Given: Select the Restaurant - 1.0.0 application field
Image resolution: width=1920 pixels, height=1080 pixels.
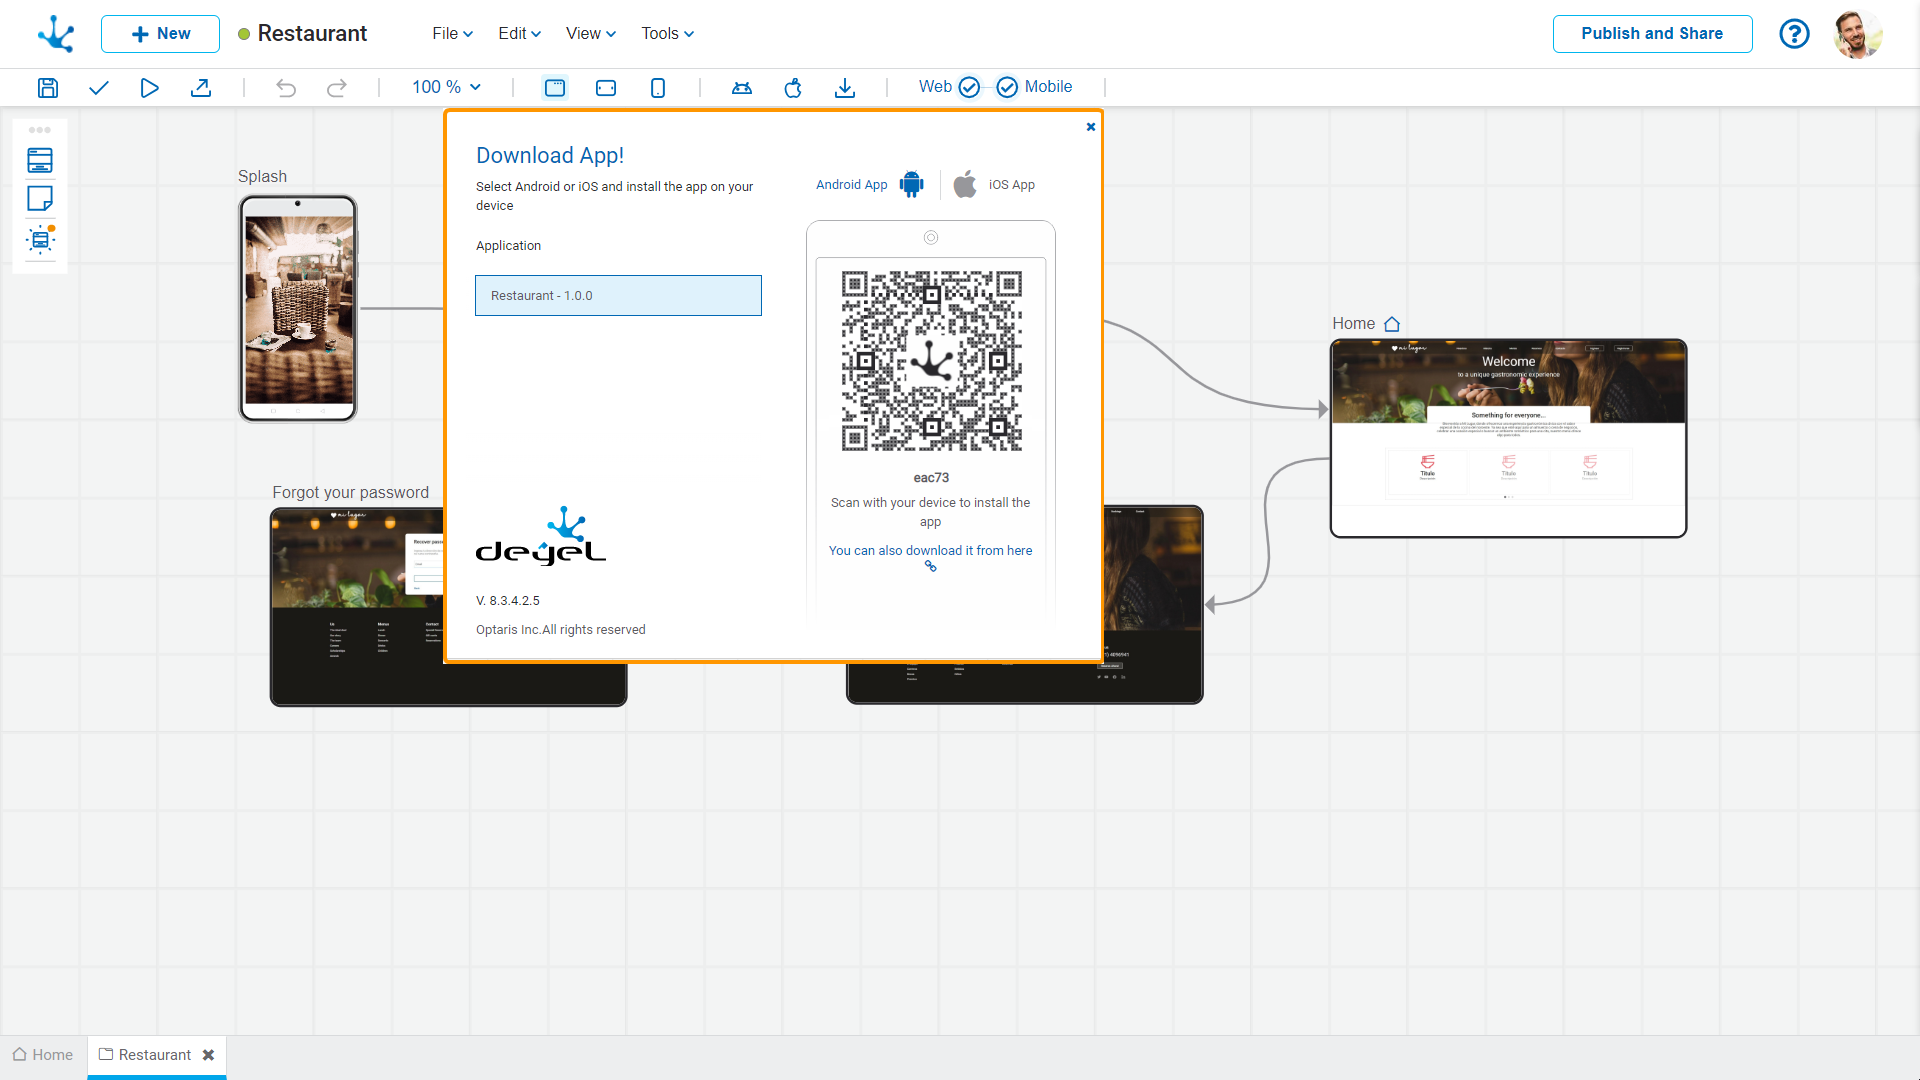Looking at the screenshot, I should click(x=618, y=296).
